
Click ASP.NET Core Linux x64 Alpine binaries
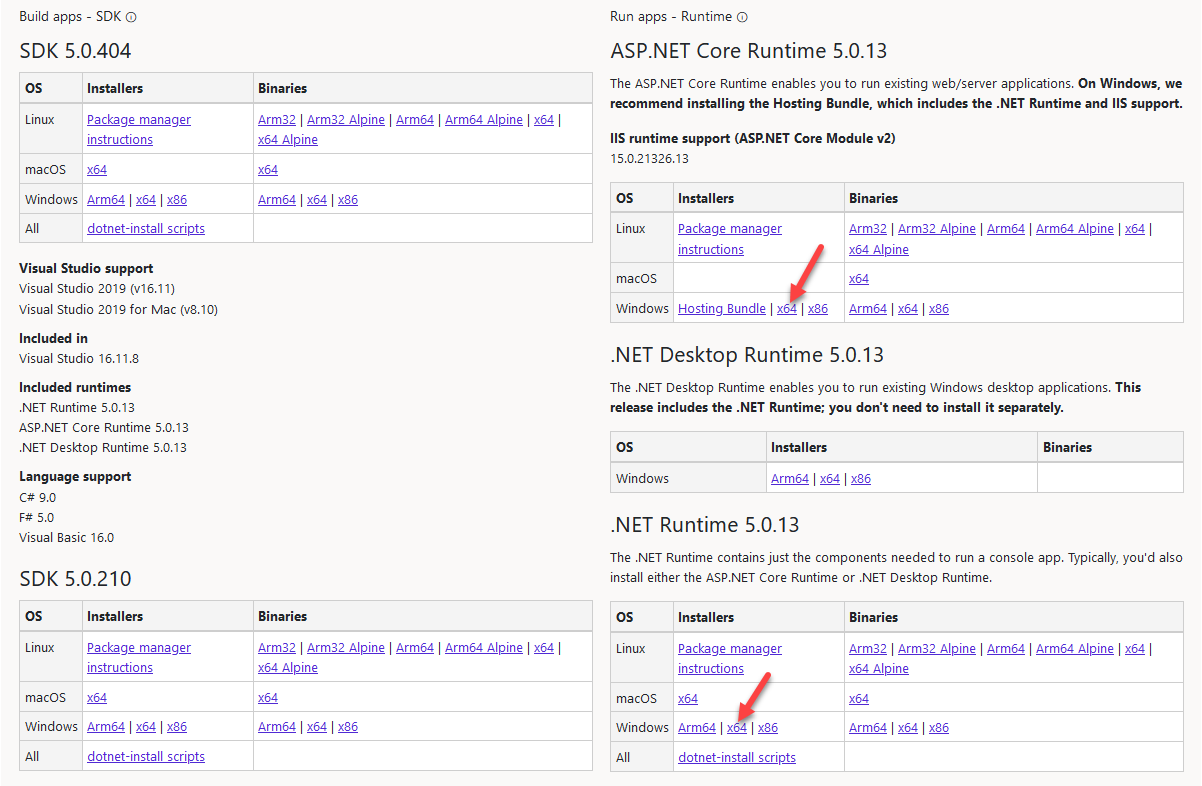tap(879, 250)
